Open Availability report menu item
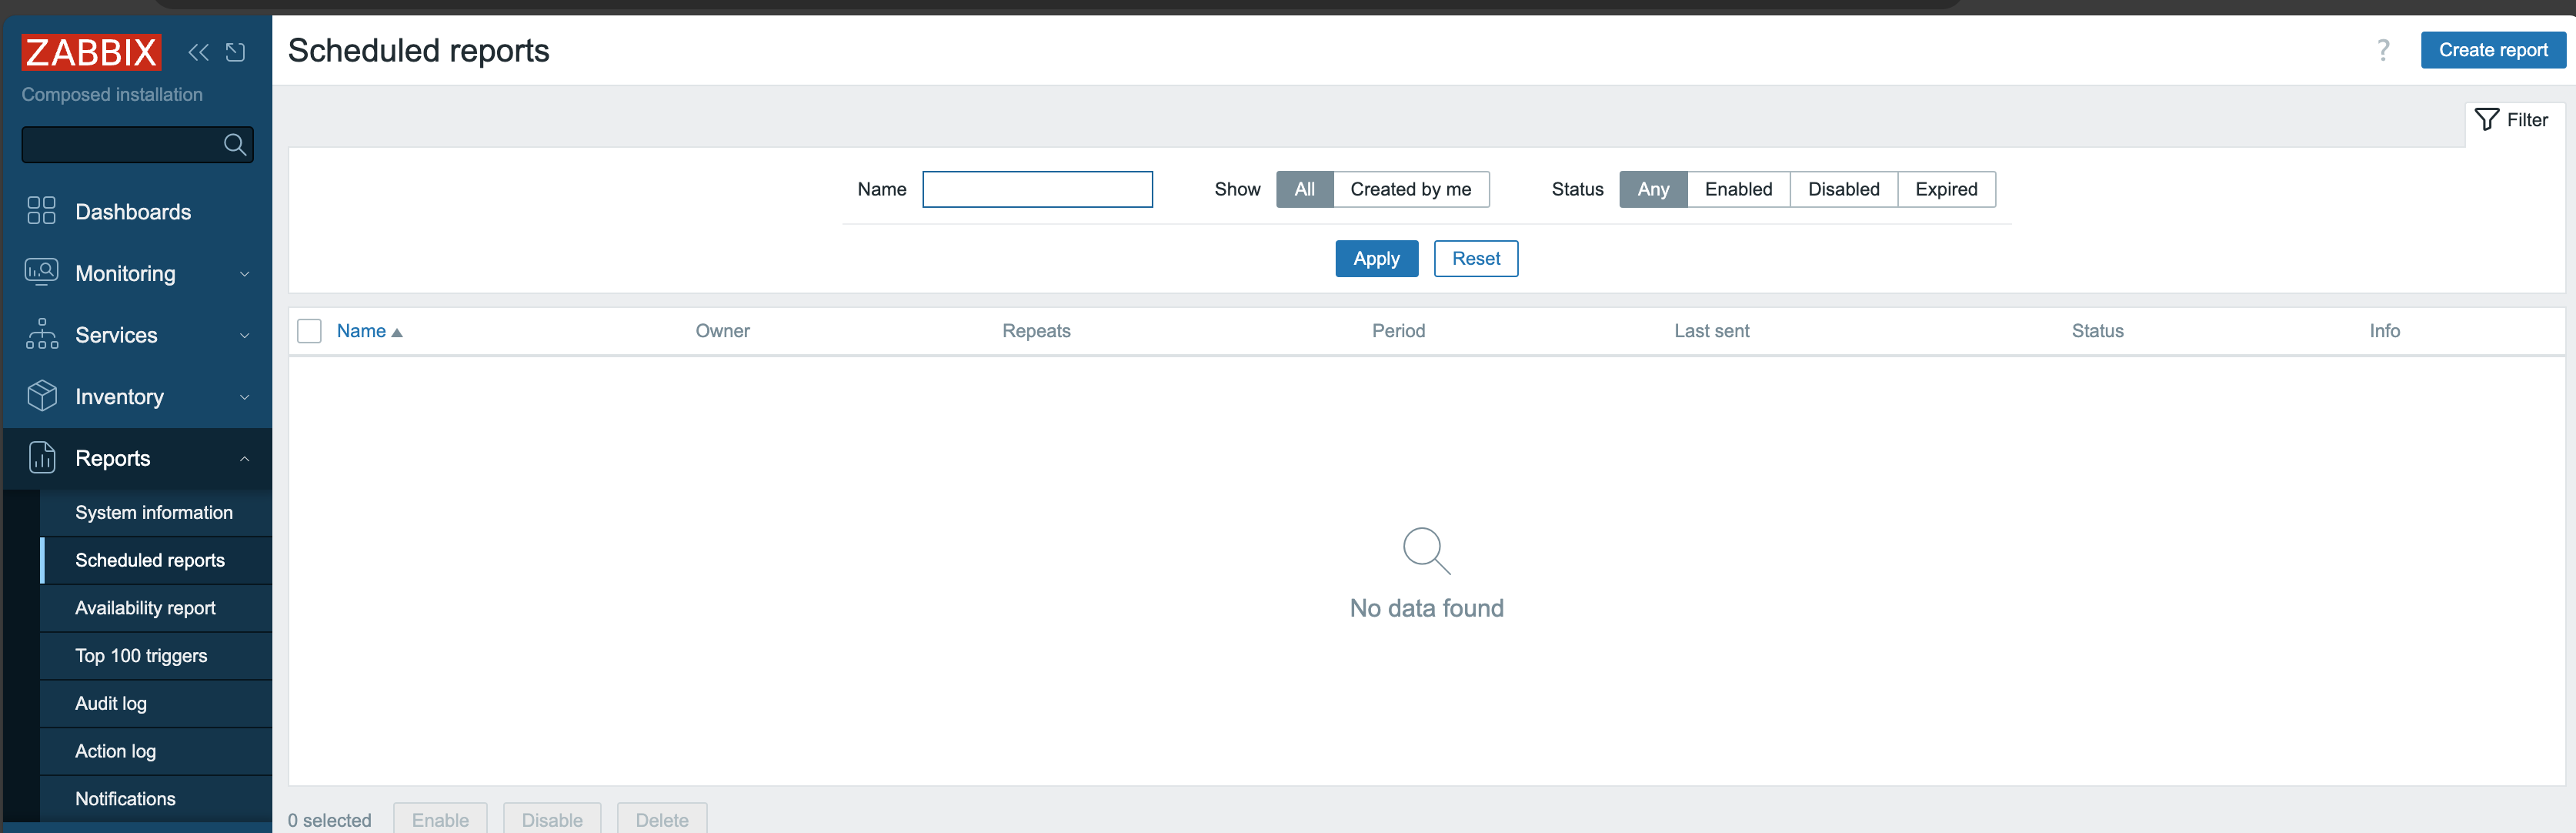The image size is (2576, 833). [x=145, y=608]
